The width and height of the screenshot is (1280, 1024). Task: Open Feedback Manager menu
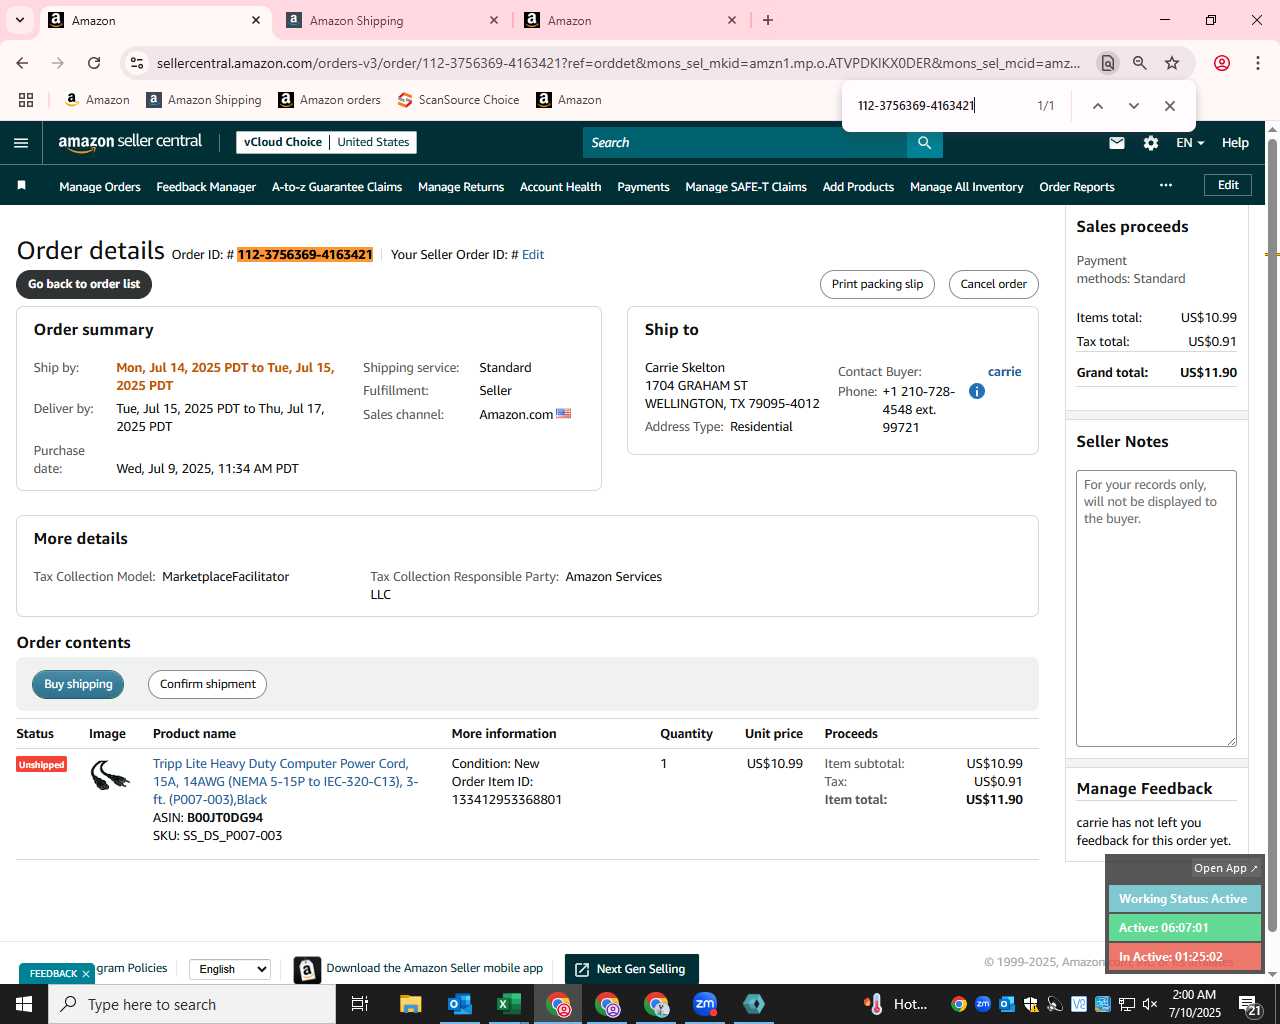point(206,187)
